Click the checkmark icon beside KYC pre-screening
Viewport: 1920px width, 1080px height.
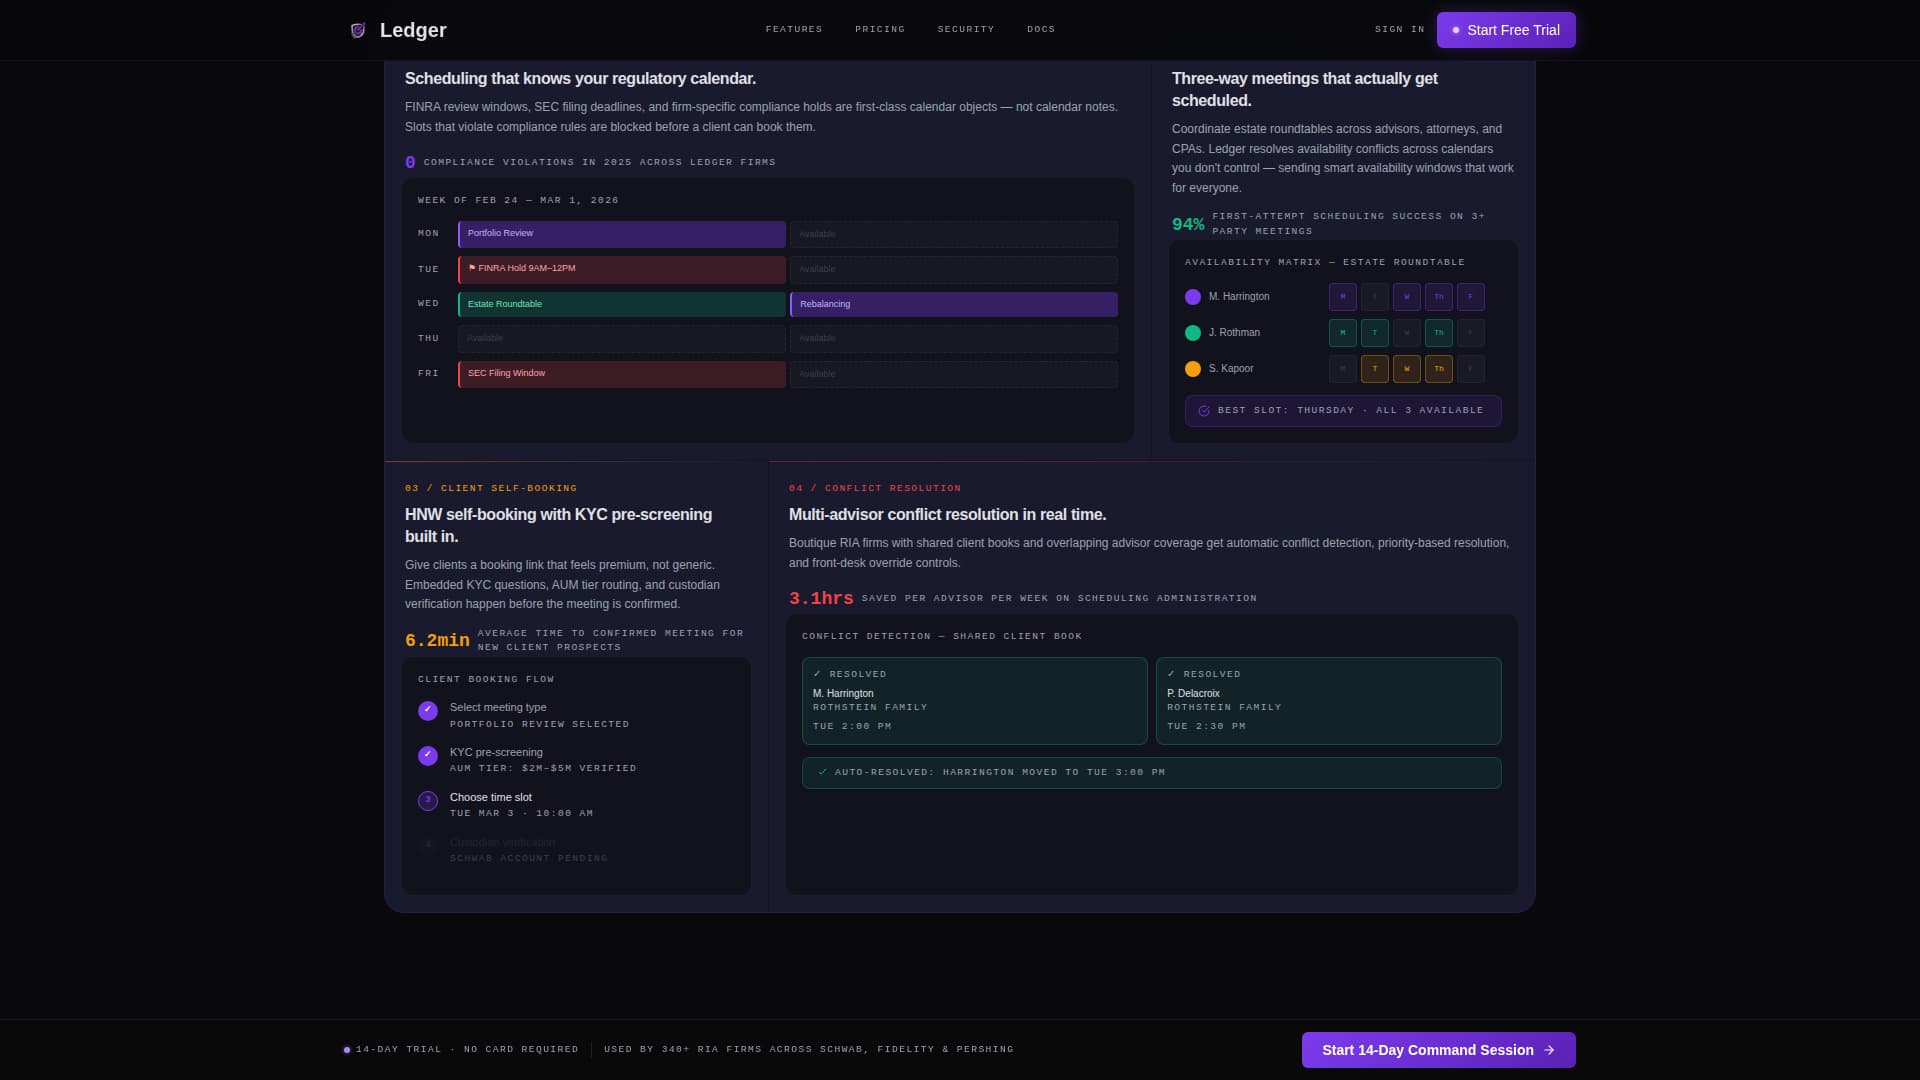pos(428,756)
